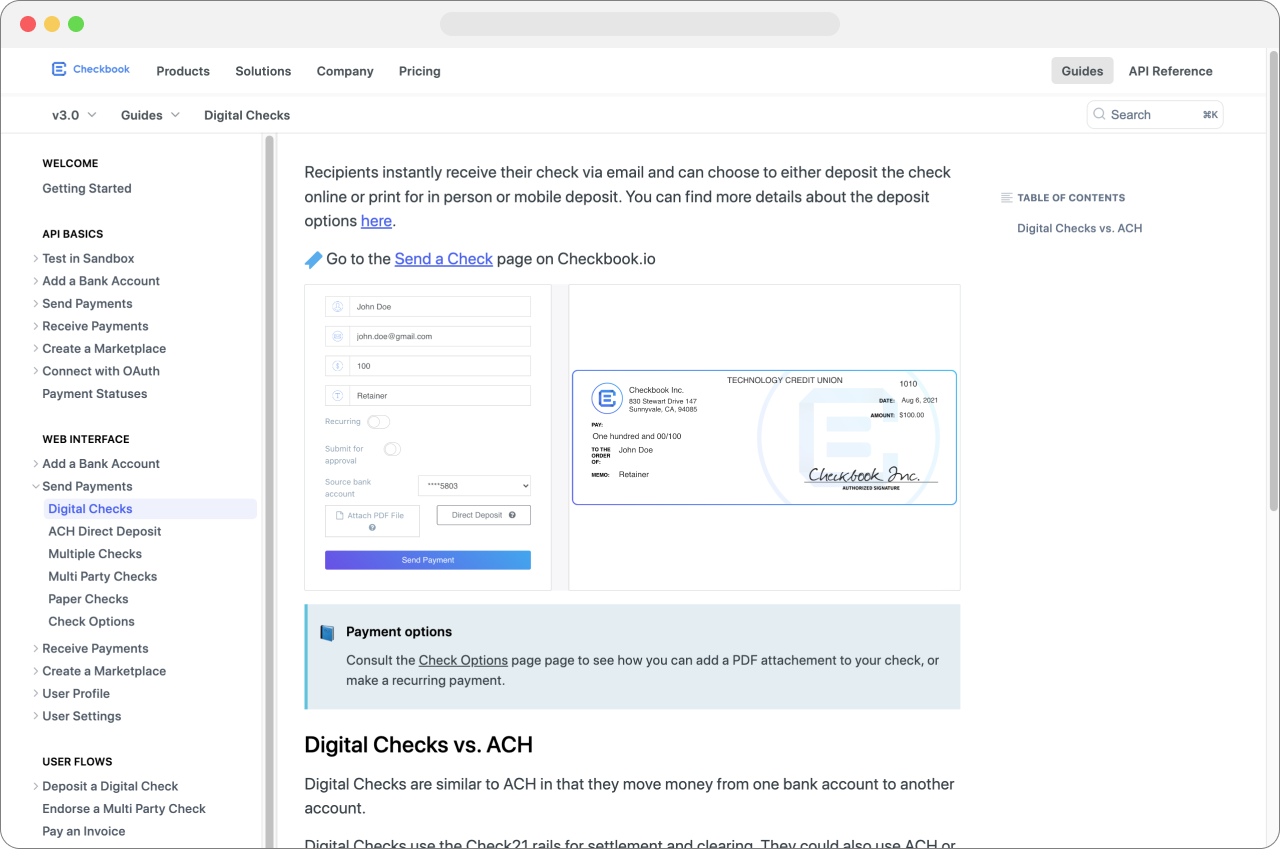Screen dimensions: 1280x850
Task: Expand Create a Marketplace under API Basics
Action: [x=36, y=349]
